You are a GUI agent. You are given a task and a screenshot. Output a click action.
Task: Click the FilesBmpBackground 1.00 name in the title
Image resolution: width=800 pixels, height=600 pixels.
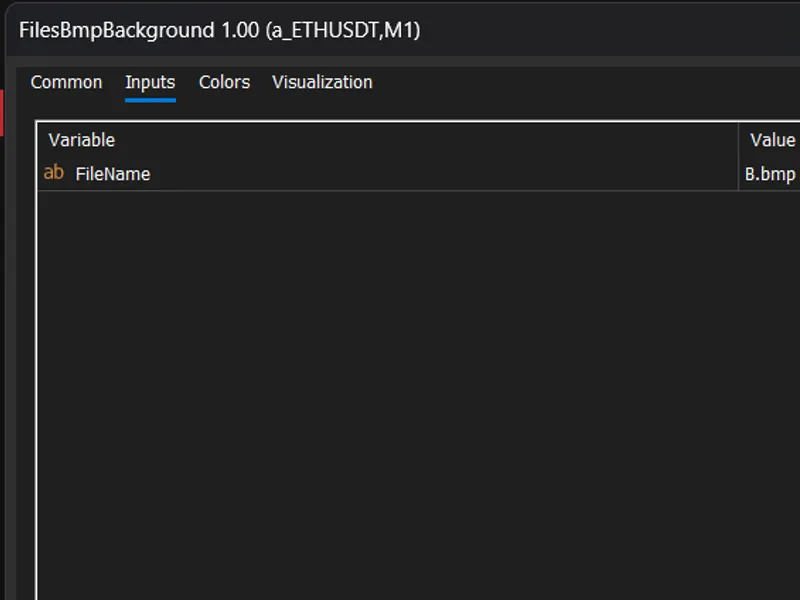pos(139,30)
